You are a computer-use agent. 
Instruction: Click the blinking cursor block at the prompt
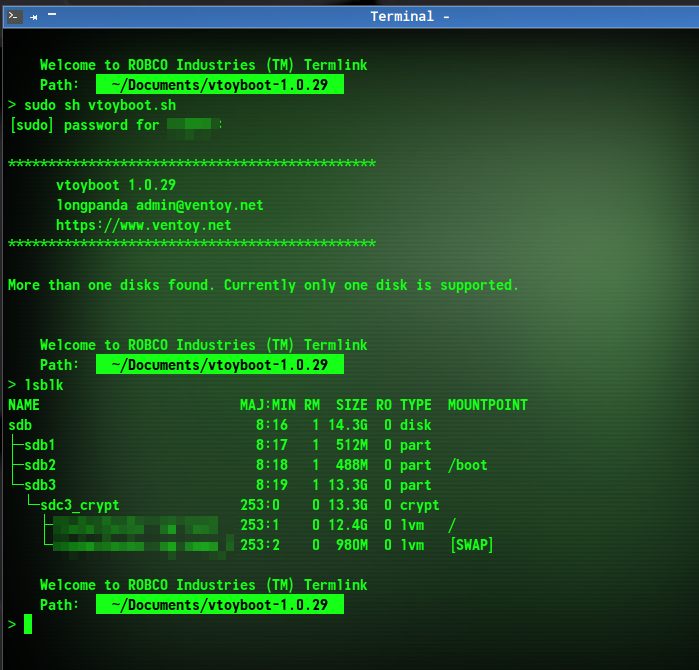[x=28, y=624]
